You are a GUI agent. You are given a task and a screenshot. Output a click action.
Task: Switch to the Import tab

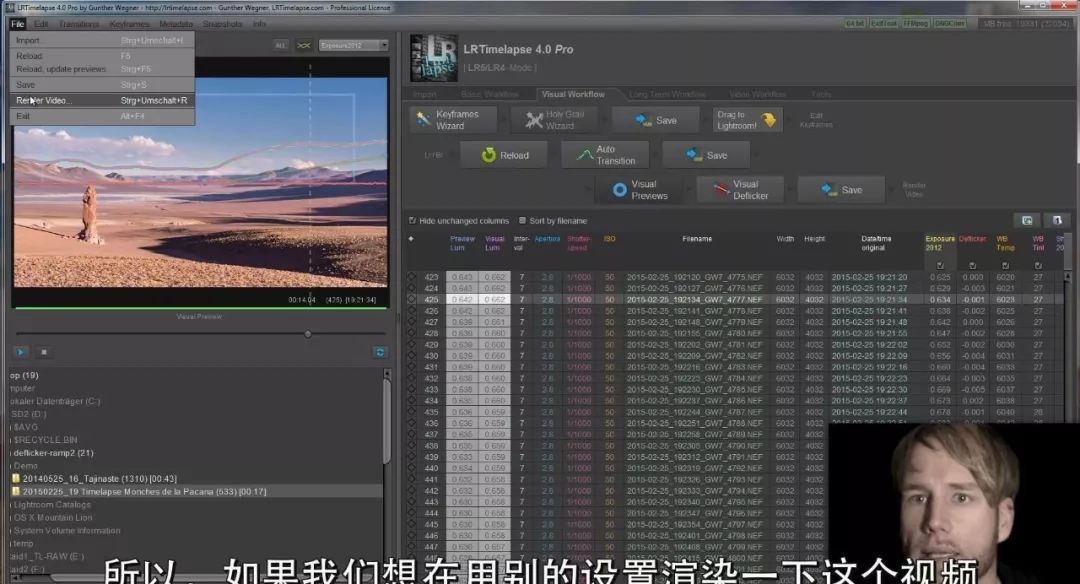[x=425, y=94]
